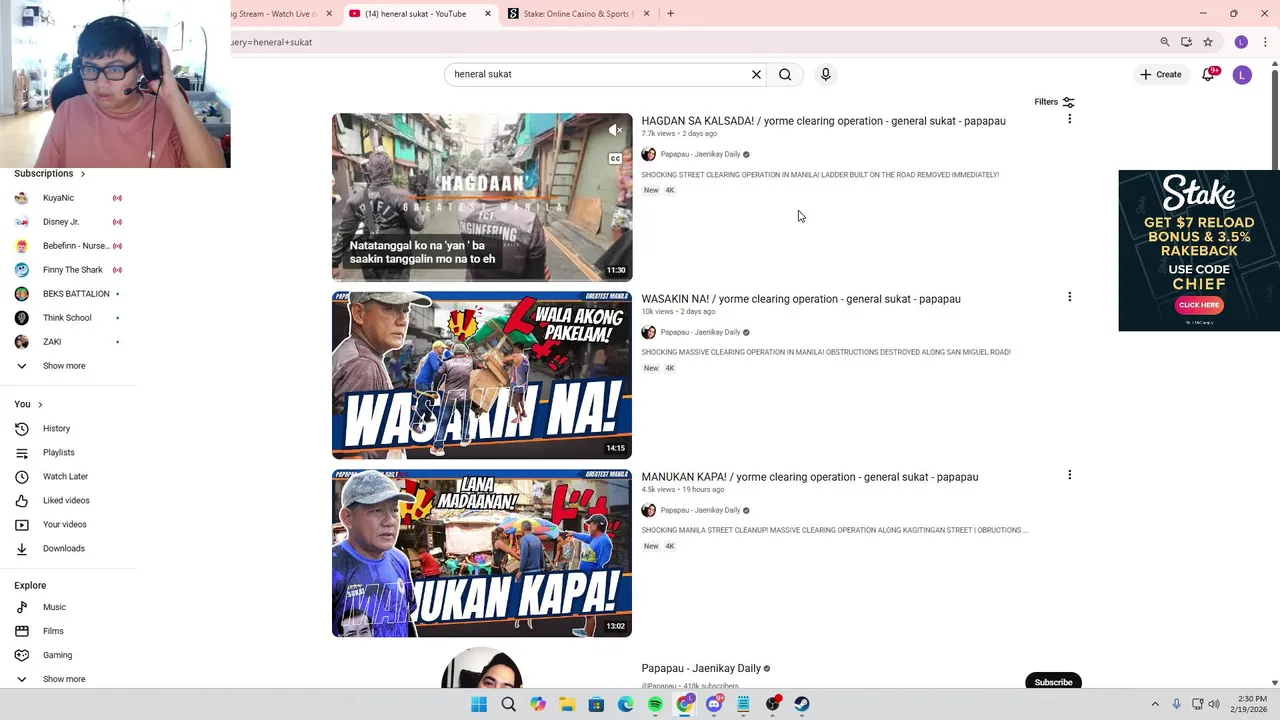Open Bebefinn - Nurse subscription
Viewport: 1280px width, 720px height.
tap(68, 246)
